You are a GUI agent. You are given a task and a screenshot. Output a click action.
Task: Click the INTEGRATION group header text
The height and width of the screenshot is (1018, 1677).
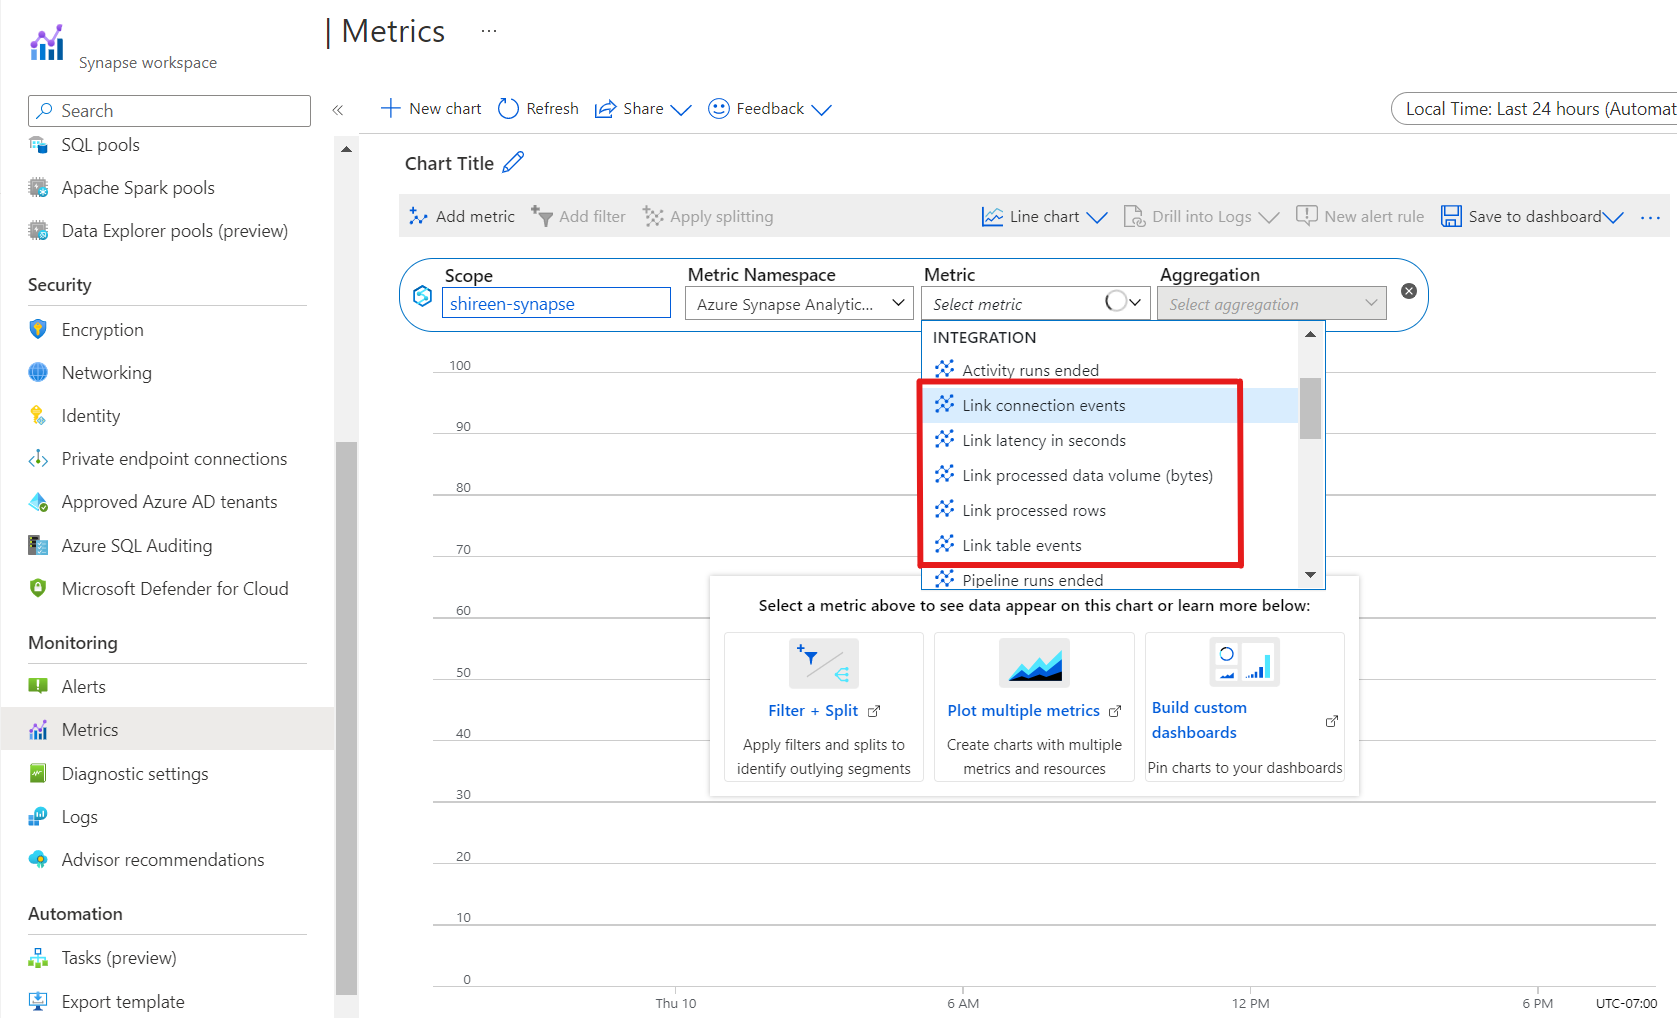984,337
